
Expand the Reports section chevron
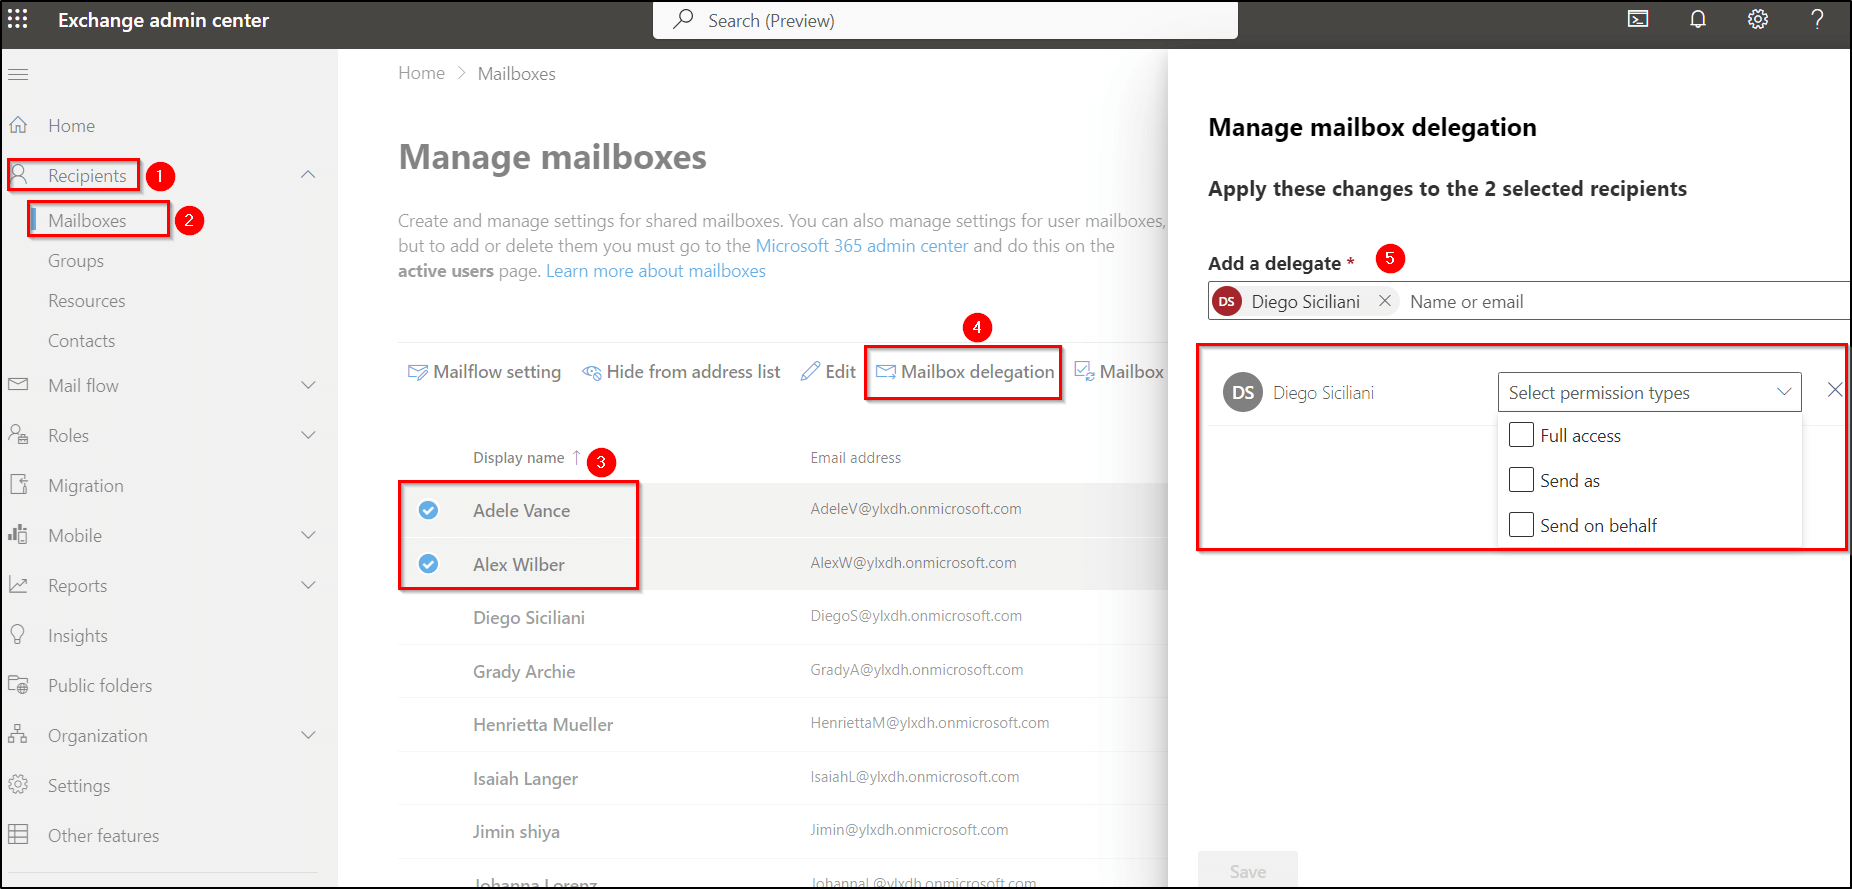point(308,585)
